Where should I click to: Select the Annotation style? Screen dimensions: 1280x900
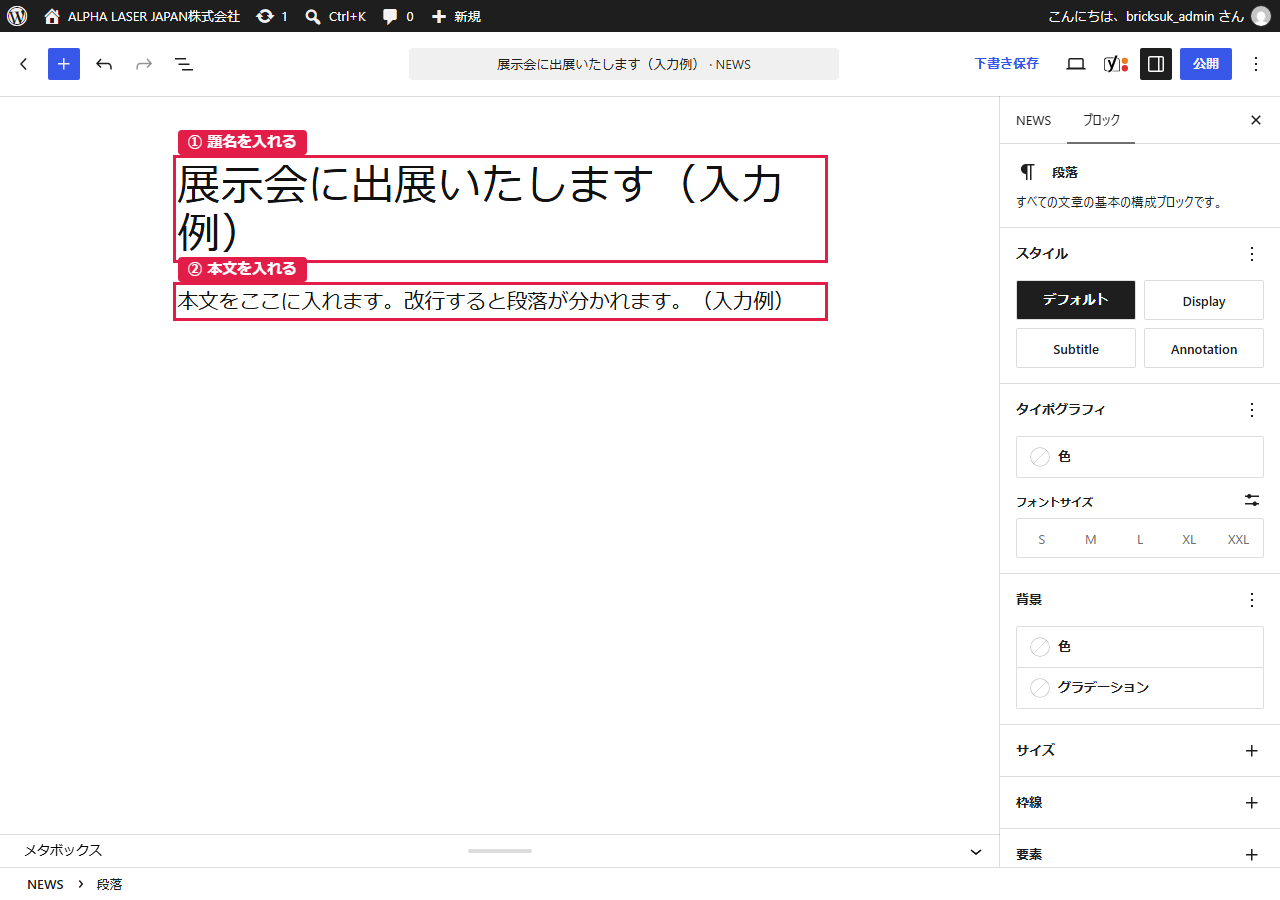pos(1204,348)
